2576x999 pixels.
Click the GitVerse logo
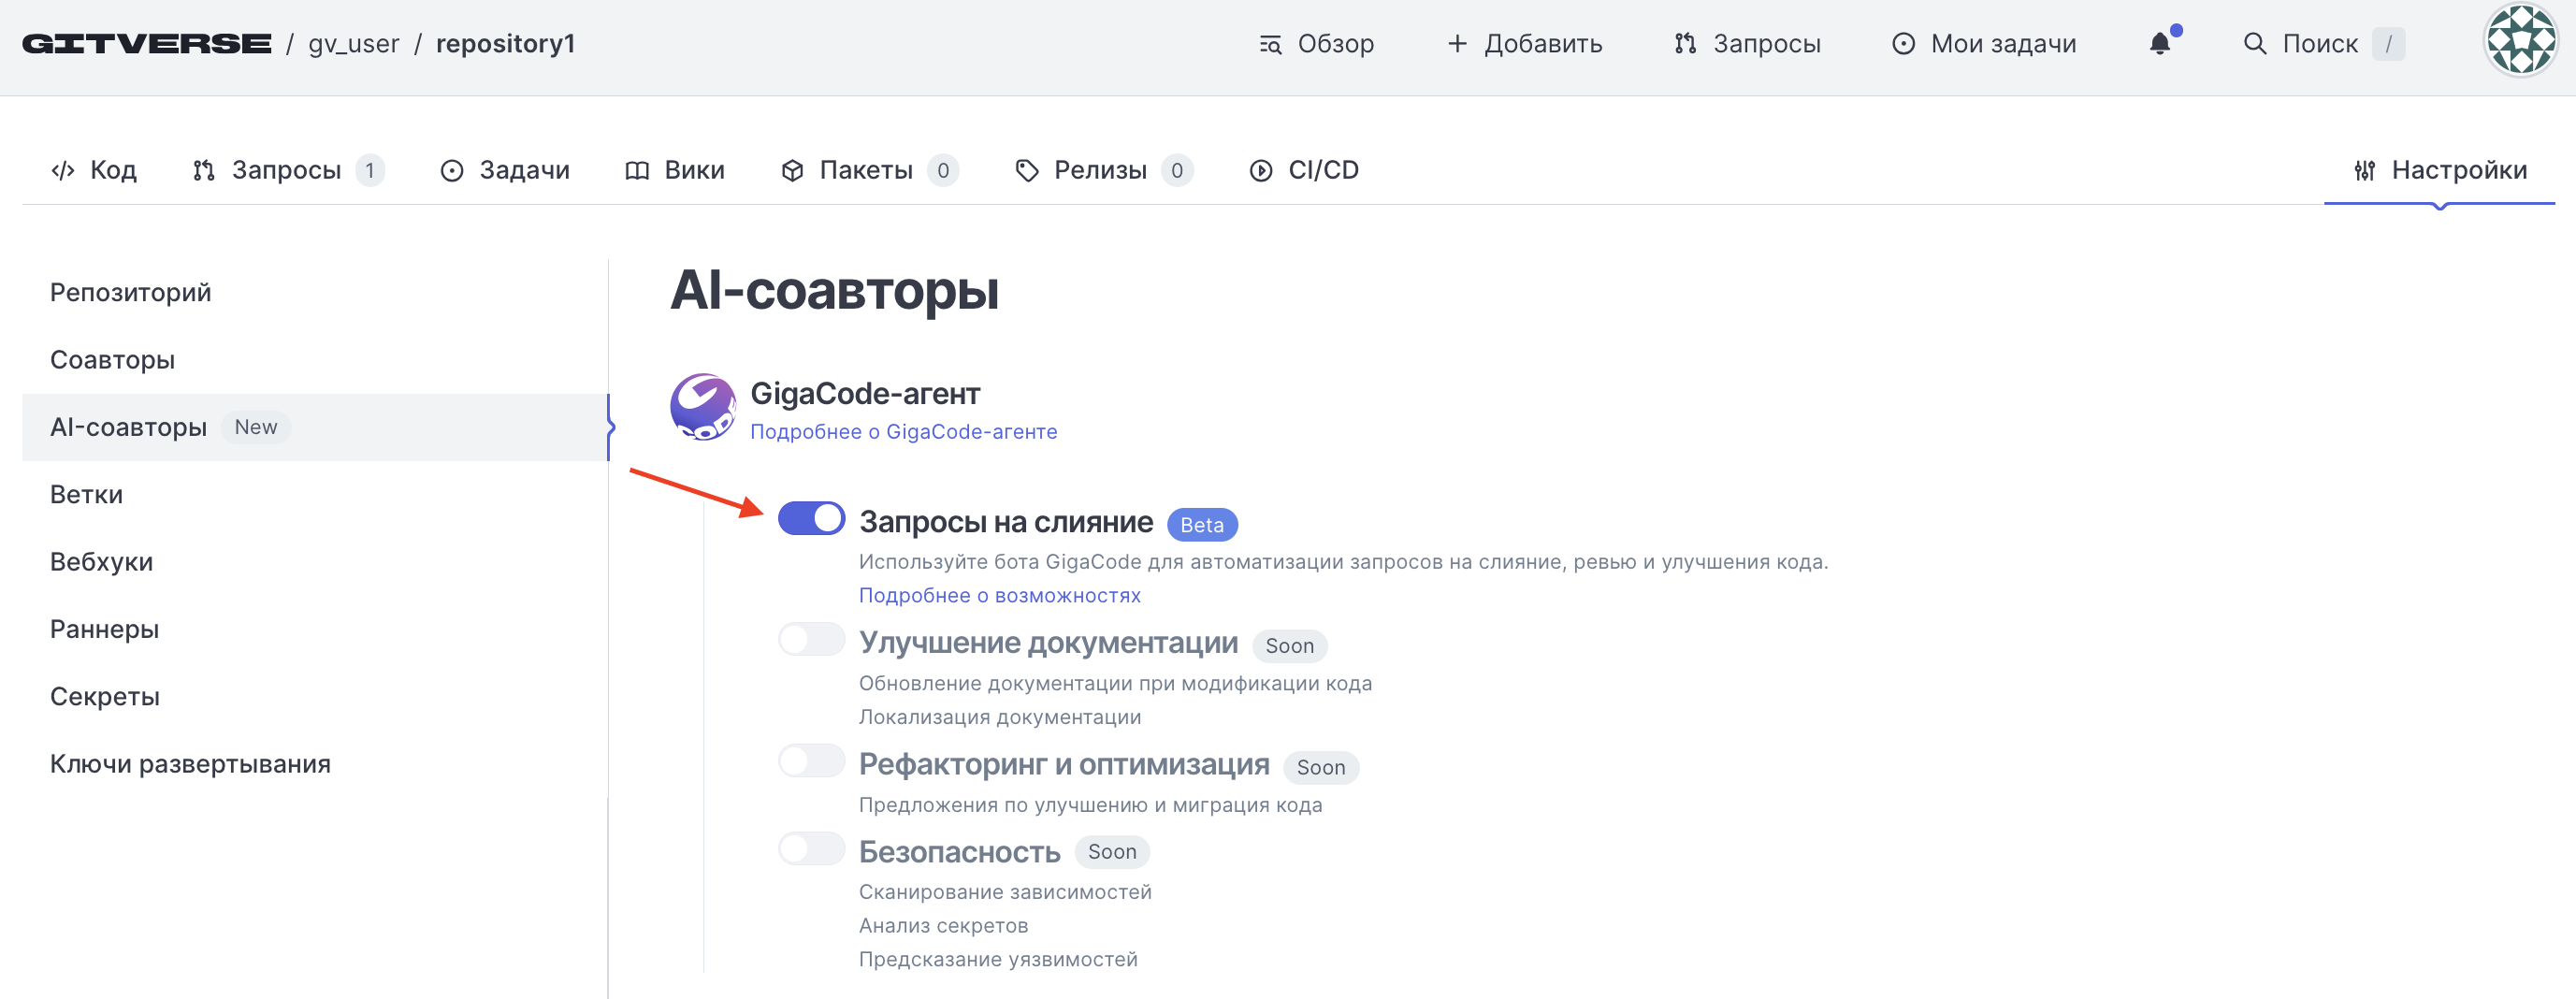pos(146,44)
